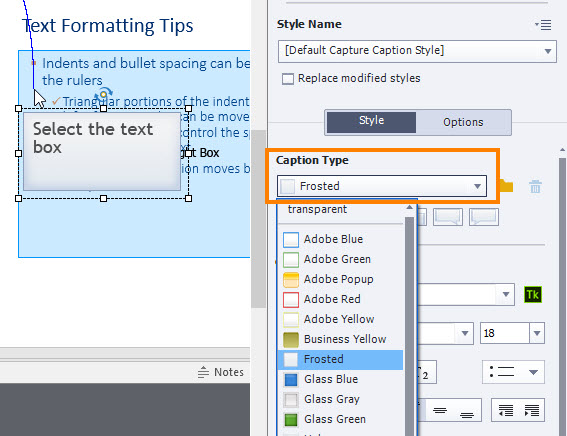Click the caption type list scrollbar

coord(409,325)
